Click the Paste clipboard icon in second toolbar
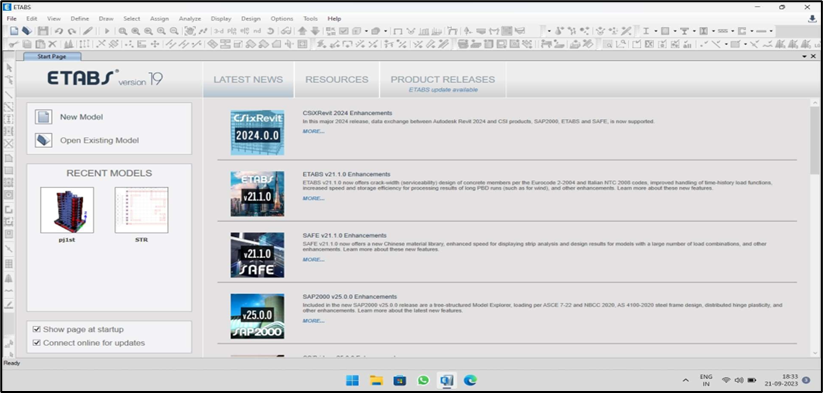This screenshot has width=823, height=393. (x=39, y=45)
